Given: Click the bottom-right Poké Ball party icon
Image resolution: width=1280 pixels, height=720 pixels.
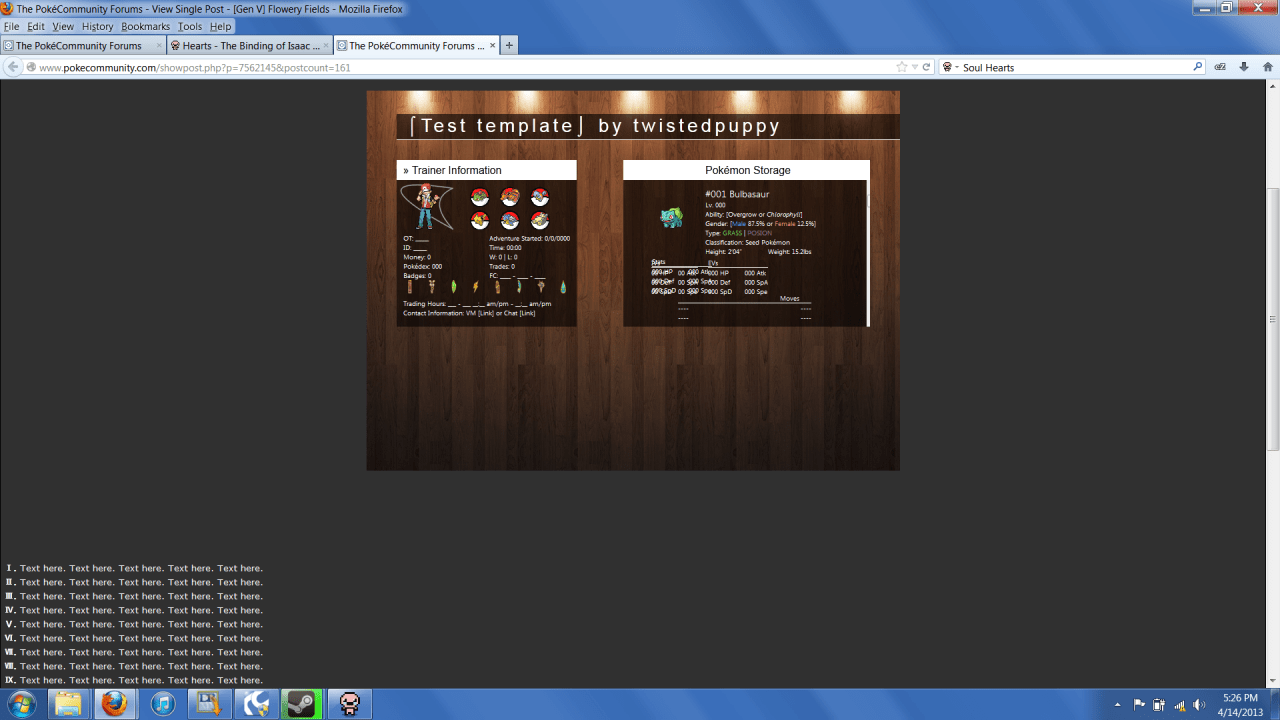Looking at the screenshot, I should (x=540, y=221).
